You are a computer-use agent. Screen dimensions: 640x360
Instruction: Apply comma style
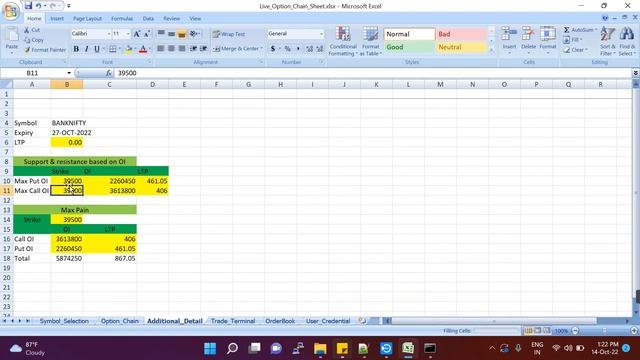[298, 49]
